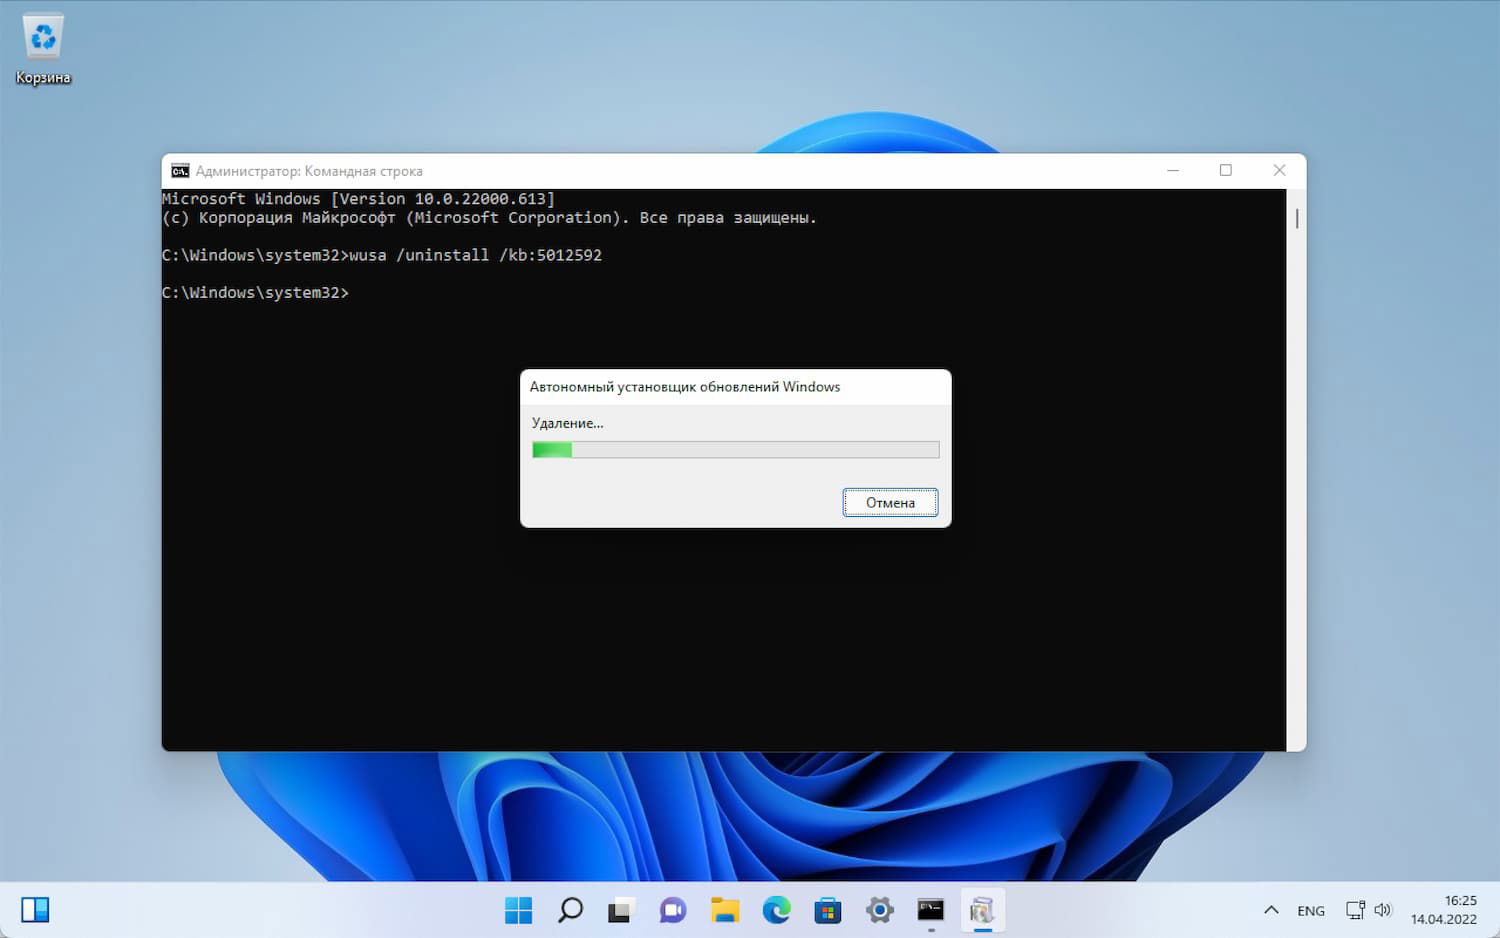Switch to Command Prompt taskbar icon
This screenshot has height=938, width=1500.
click(x=931, y=910)
